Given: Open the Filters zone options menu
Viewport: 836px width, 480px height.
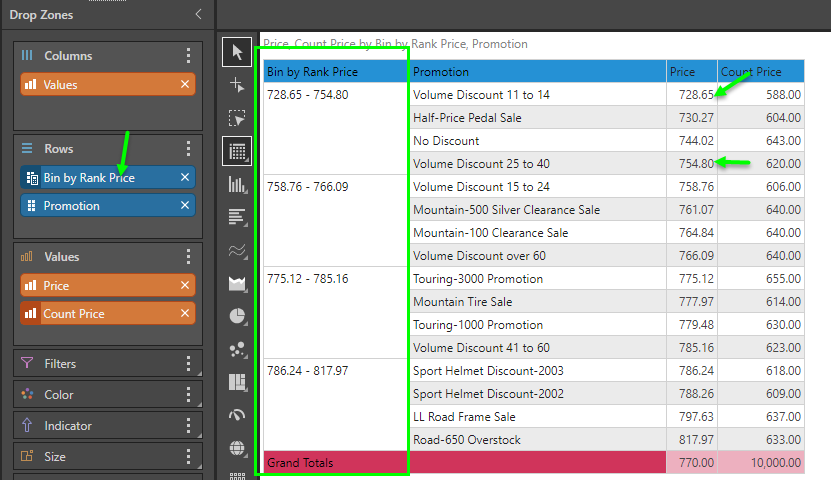Looking at the screenshot, I should point(188,364).
